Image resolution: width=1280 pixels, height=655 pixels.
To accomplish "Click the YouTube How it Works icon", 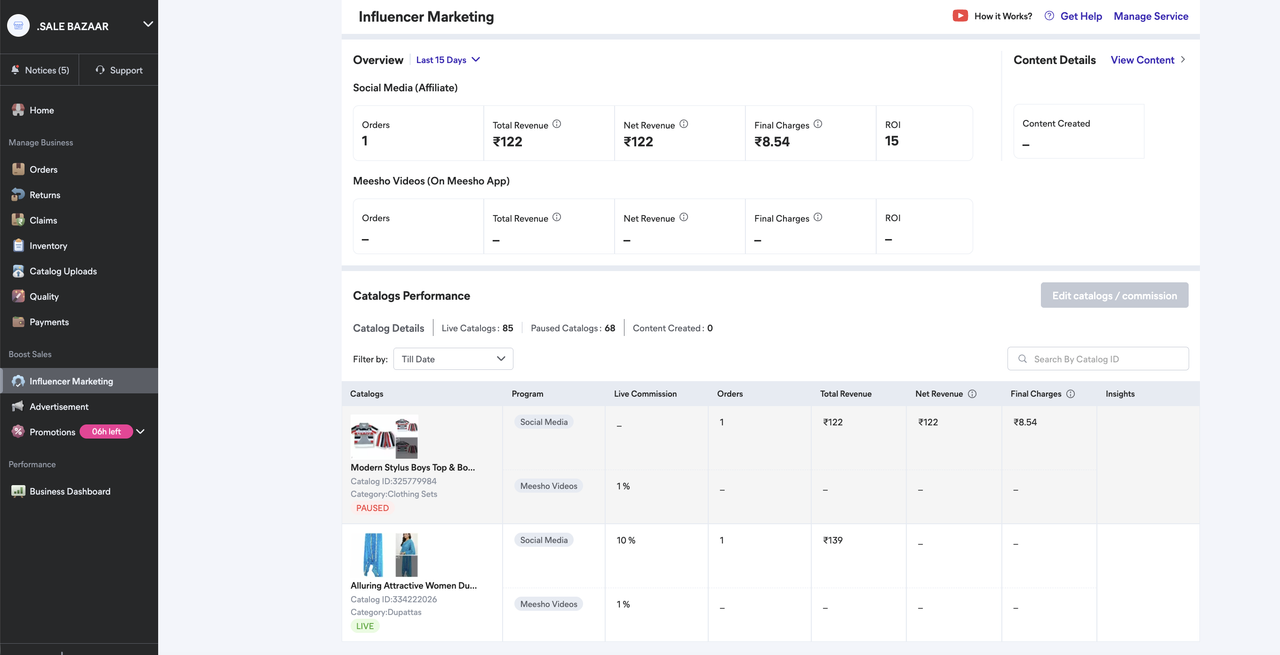I will coord(960,16).
